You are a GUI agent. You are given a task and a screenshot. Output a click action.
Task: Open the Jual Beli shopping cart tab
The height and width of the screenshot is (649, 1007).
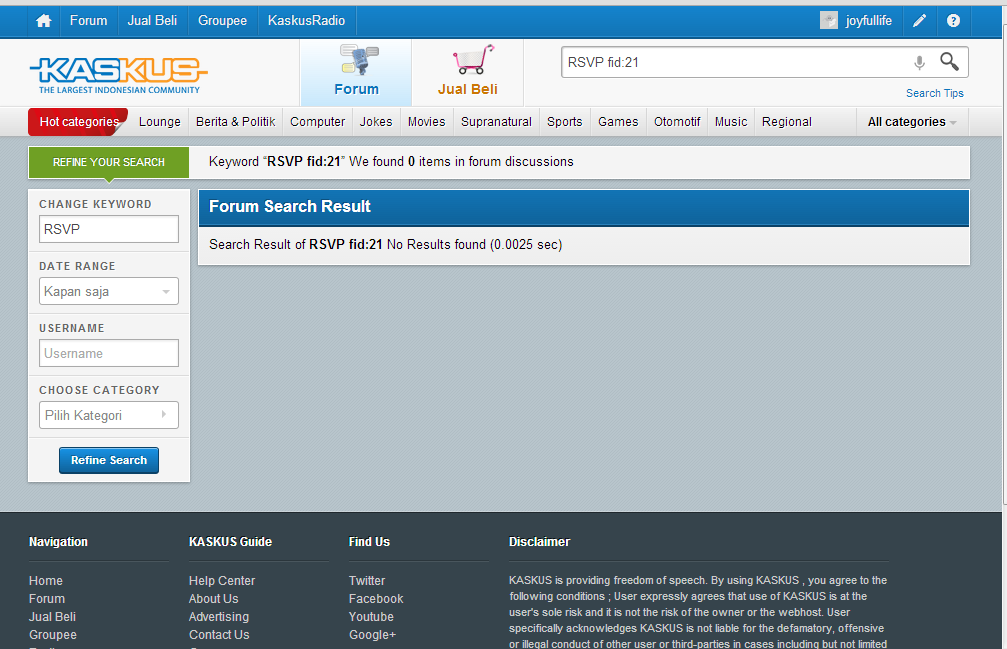click(468, 72)
